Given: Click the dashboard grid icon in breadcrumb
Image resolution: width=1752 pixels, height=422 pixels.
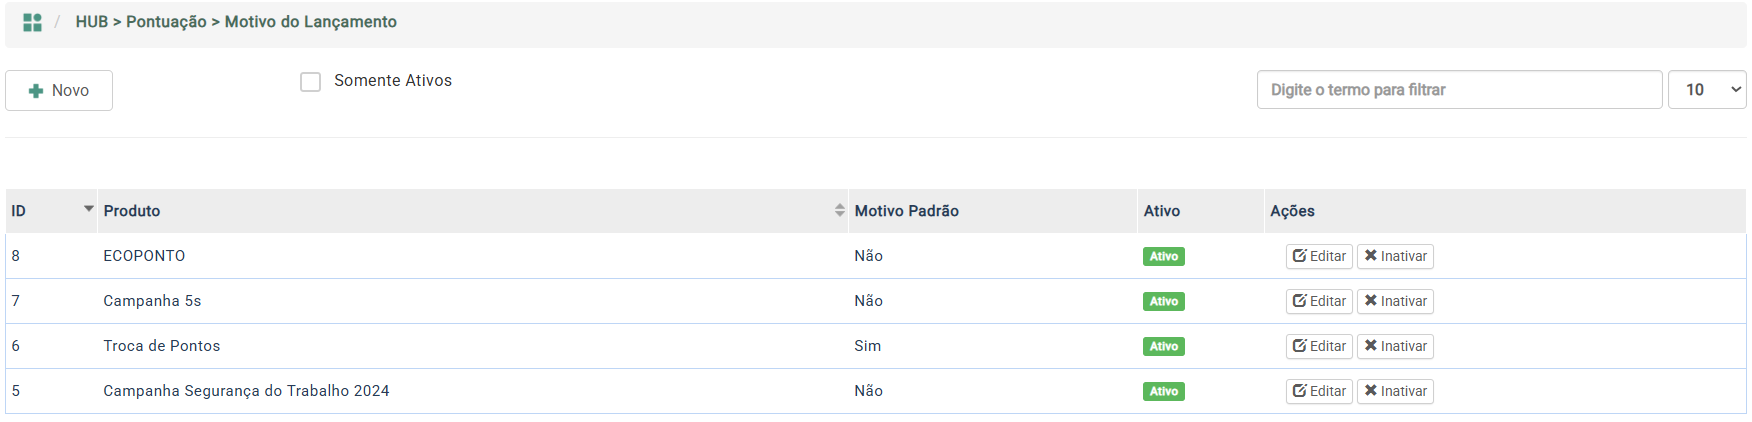Looking at the screenshot, I should 32,22.
